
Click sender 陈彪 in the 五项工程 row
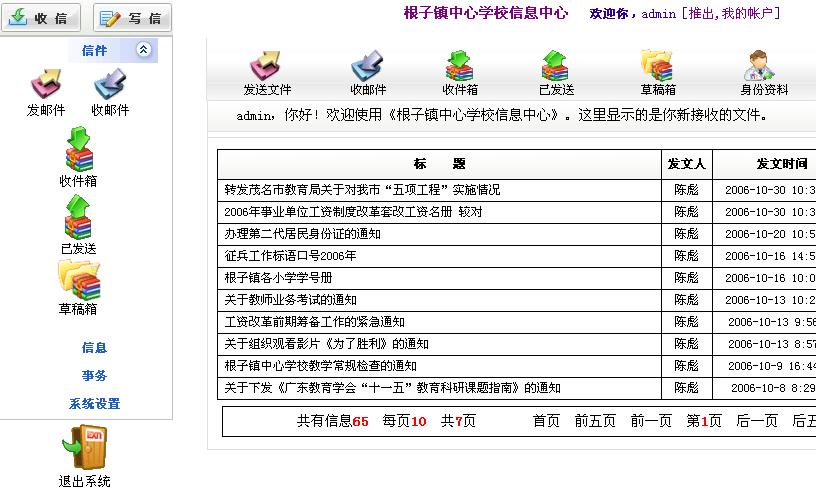click(686, 190)
